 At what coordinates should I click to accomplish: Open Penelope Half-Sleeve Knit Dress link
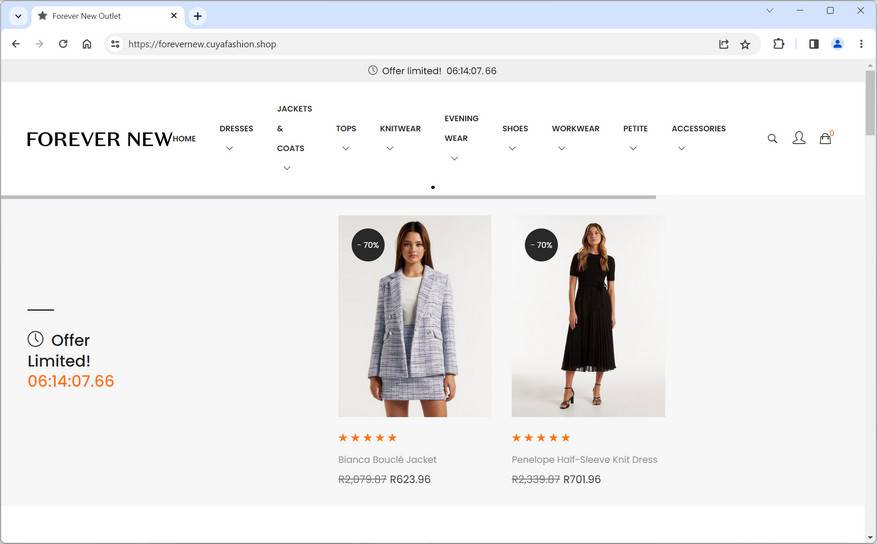(584, 460)
